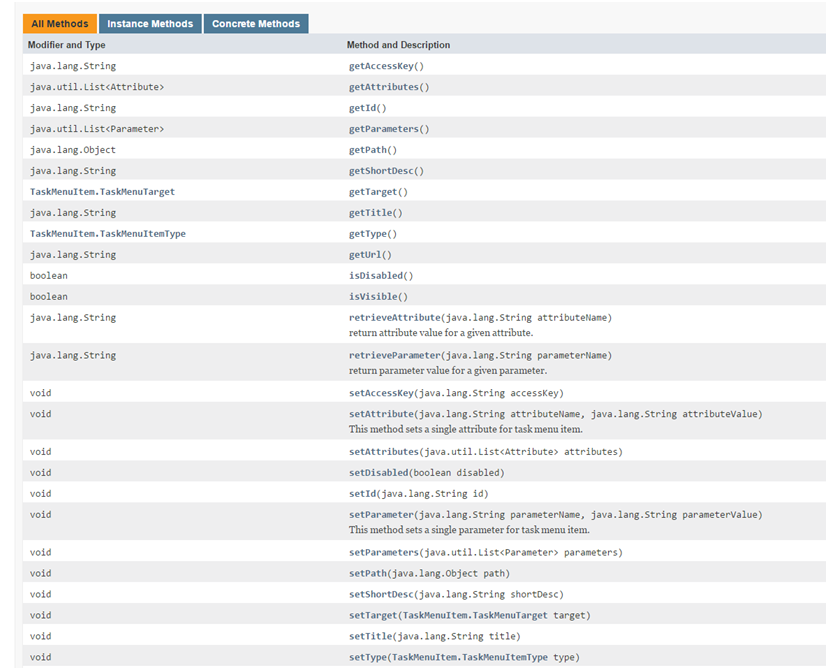
Task: Open the retrieveParameter method documentation
Action: point(399,355)
